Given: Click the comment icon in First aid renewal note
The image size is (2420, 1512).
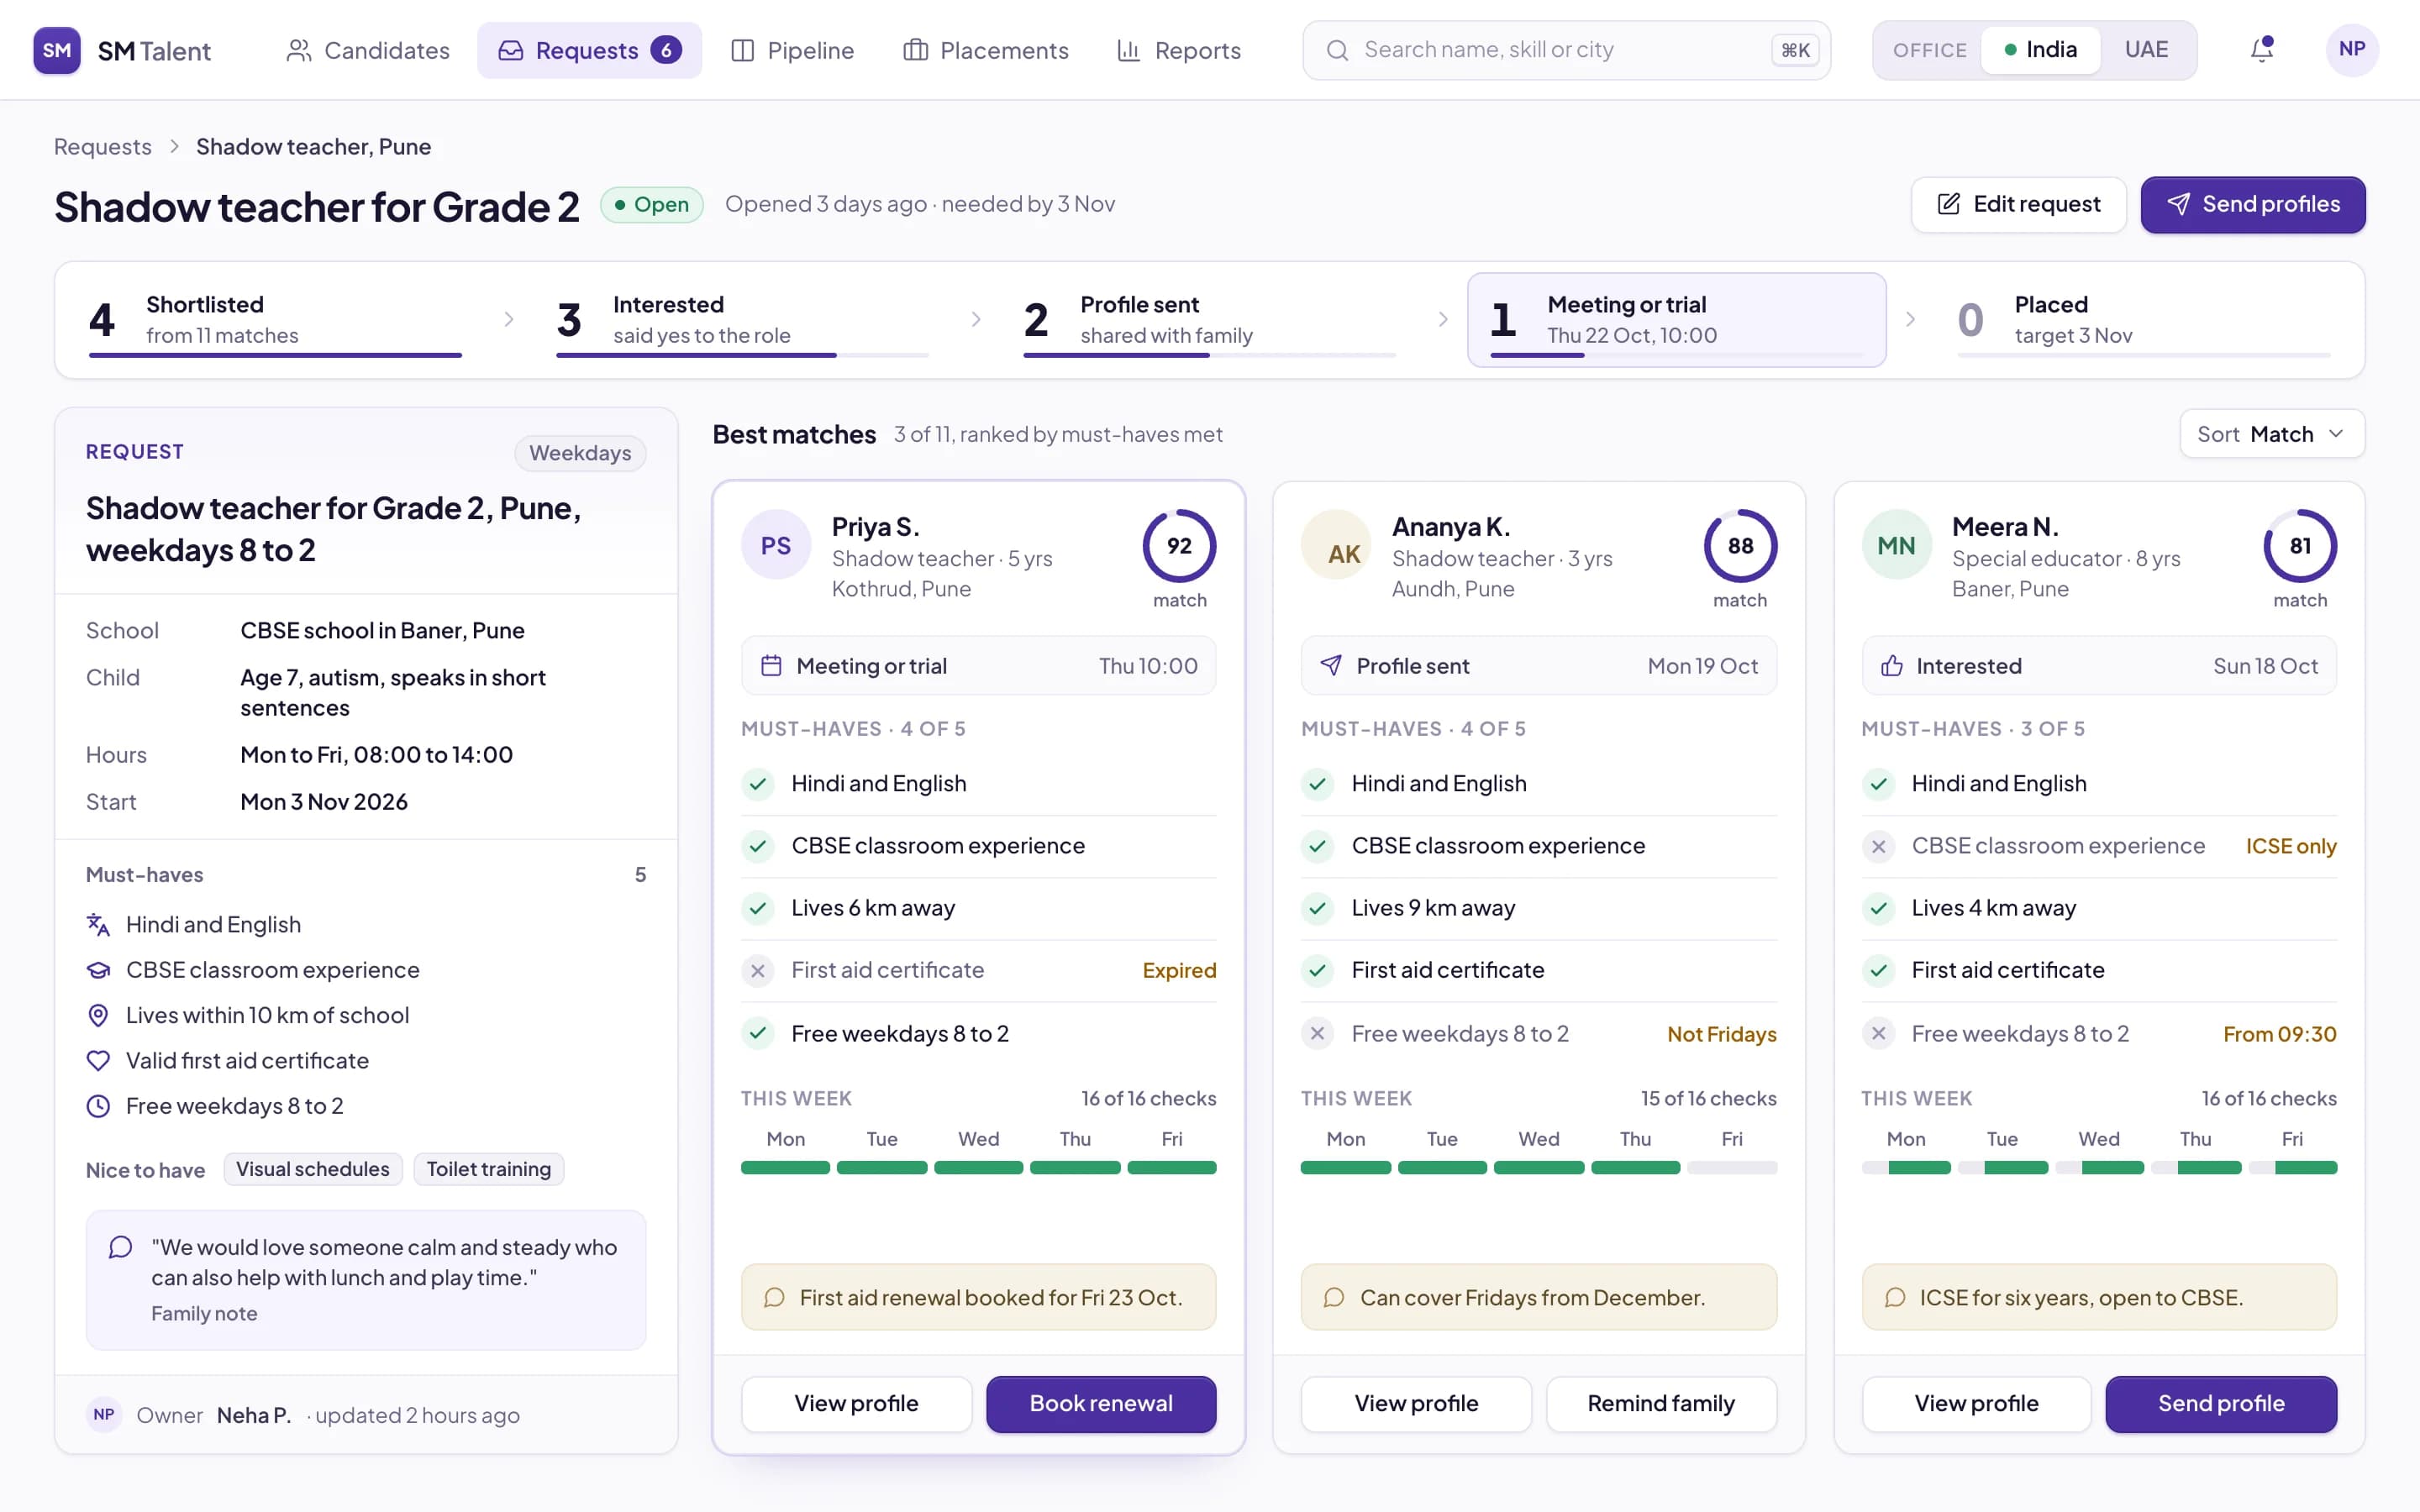Looking at the screenshot, I should tap(774, 1297).
